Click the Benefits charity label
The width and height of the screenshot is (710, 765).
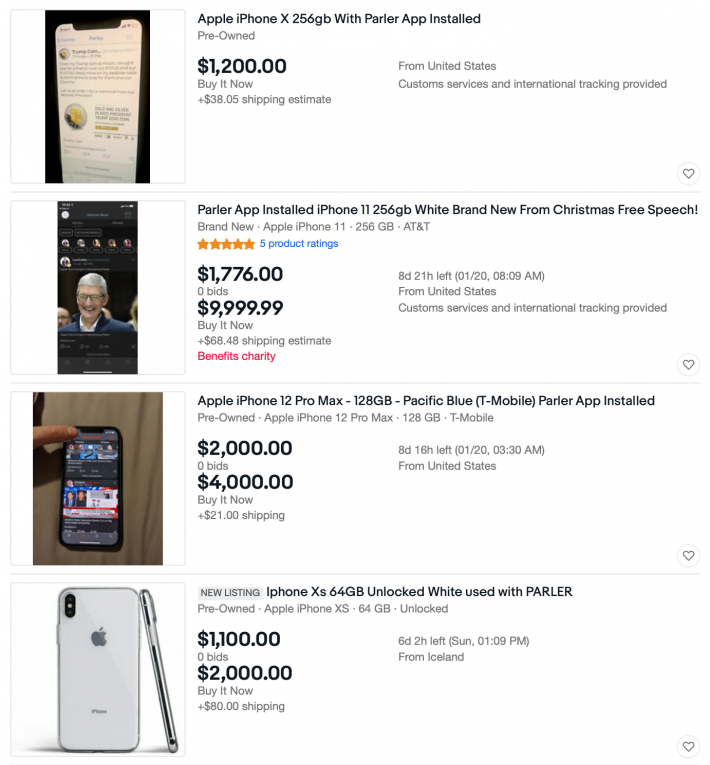click(236, 356)
